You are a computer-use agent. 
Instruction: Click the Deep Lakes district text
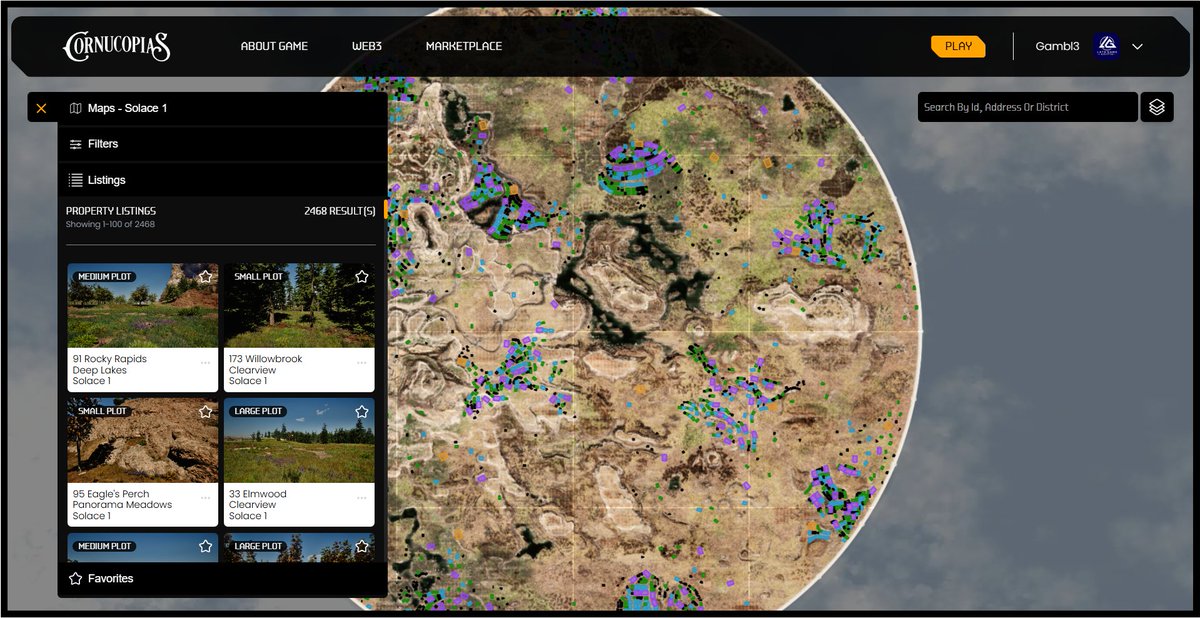(x=99, y=370)
